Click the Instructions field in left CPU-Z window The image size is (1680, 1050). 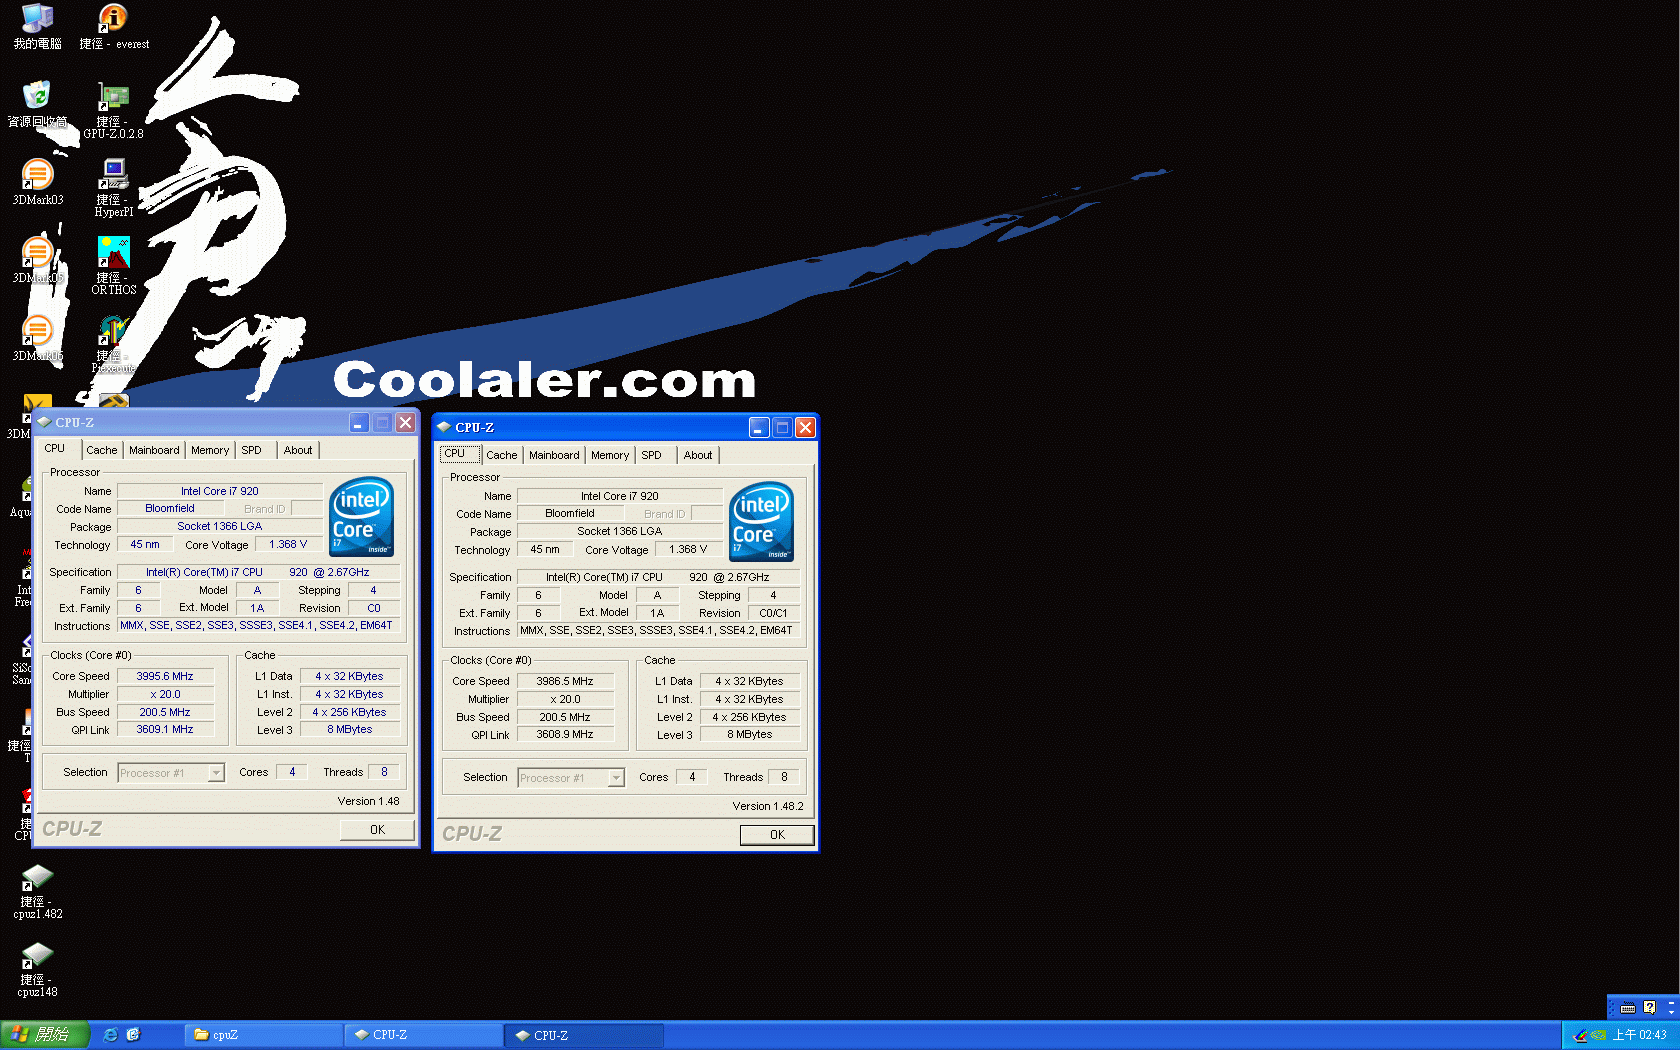258,626
